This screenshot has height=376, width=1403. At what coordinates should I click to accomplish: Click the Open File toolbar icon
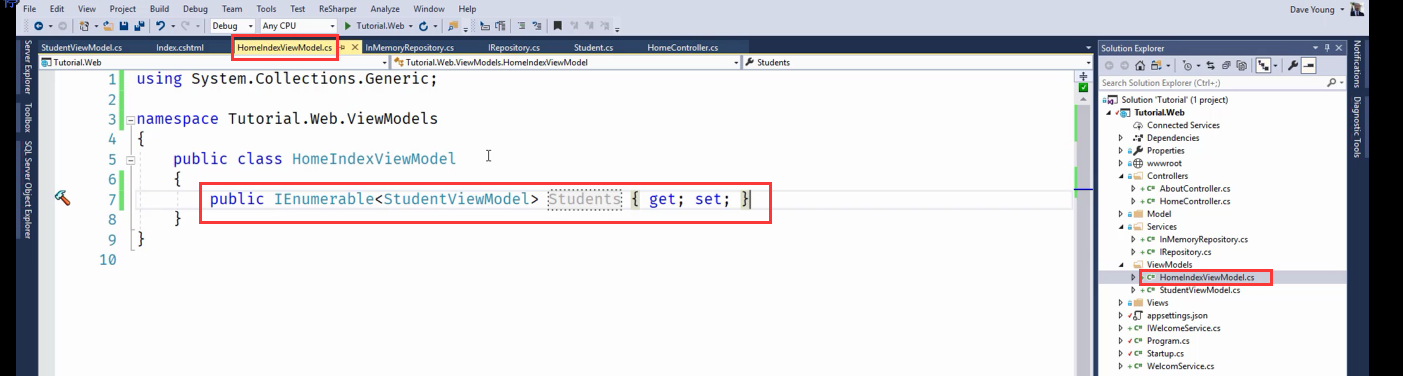[x=109, y=25]
